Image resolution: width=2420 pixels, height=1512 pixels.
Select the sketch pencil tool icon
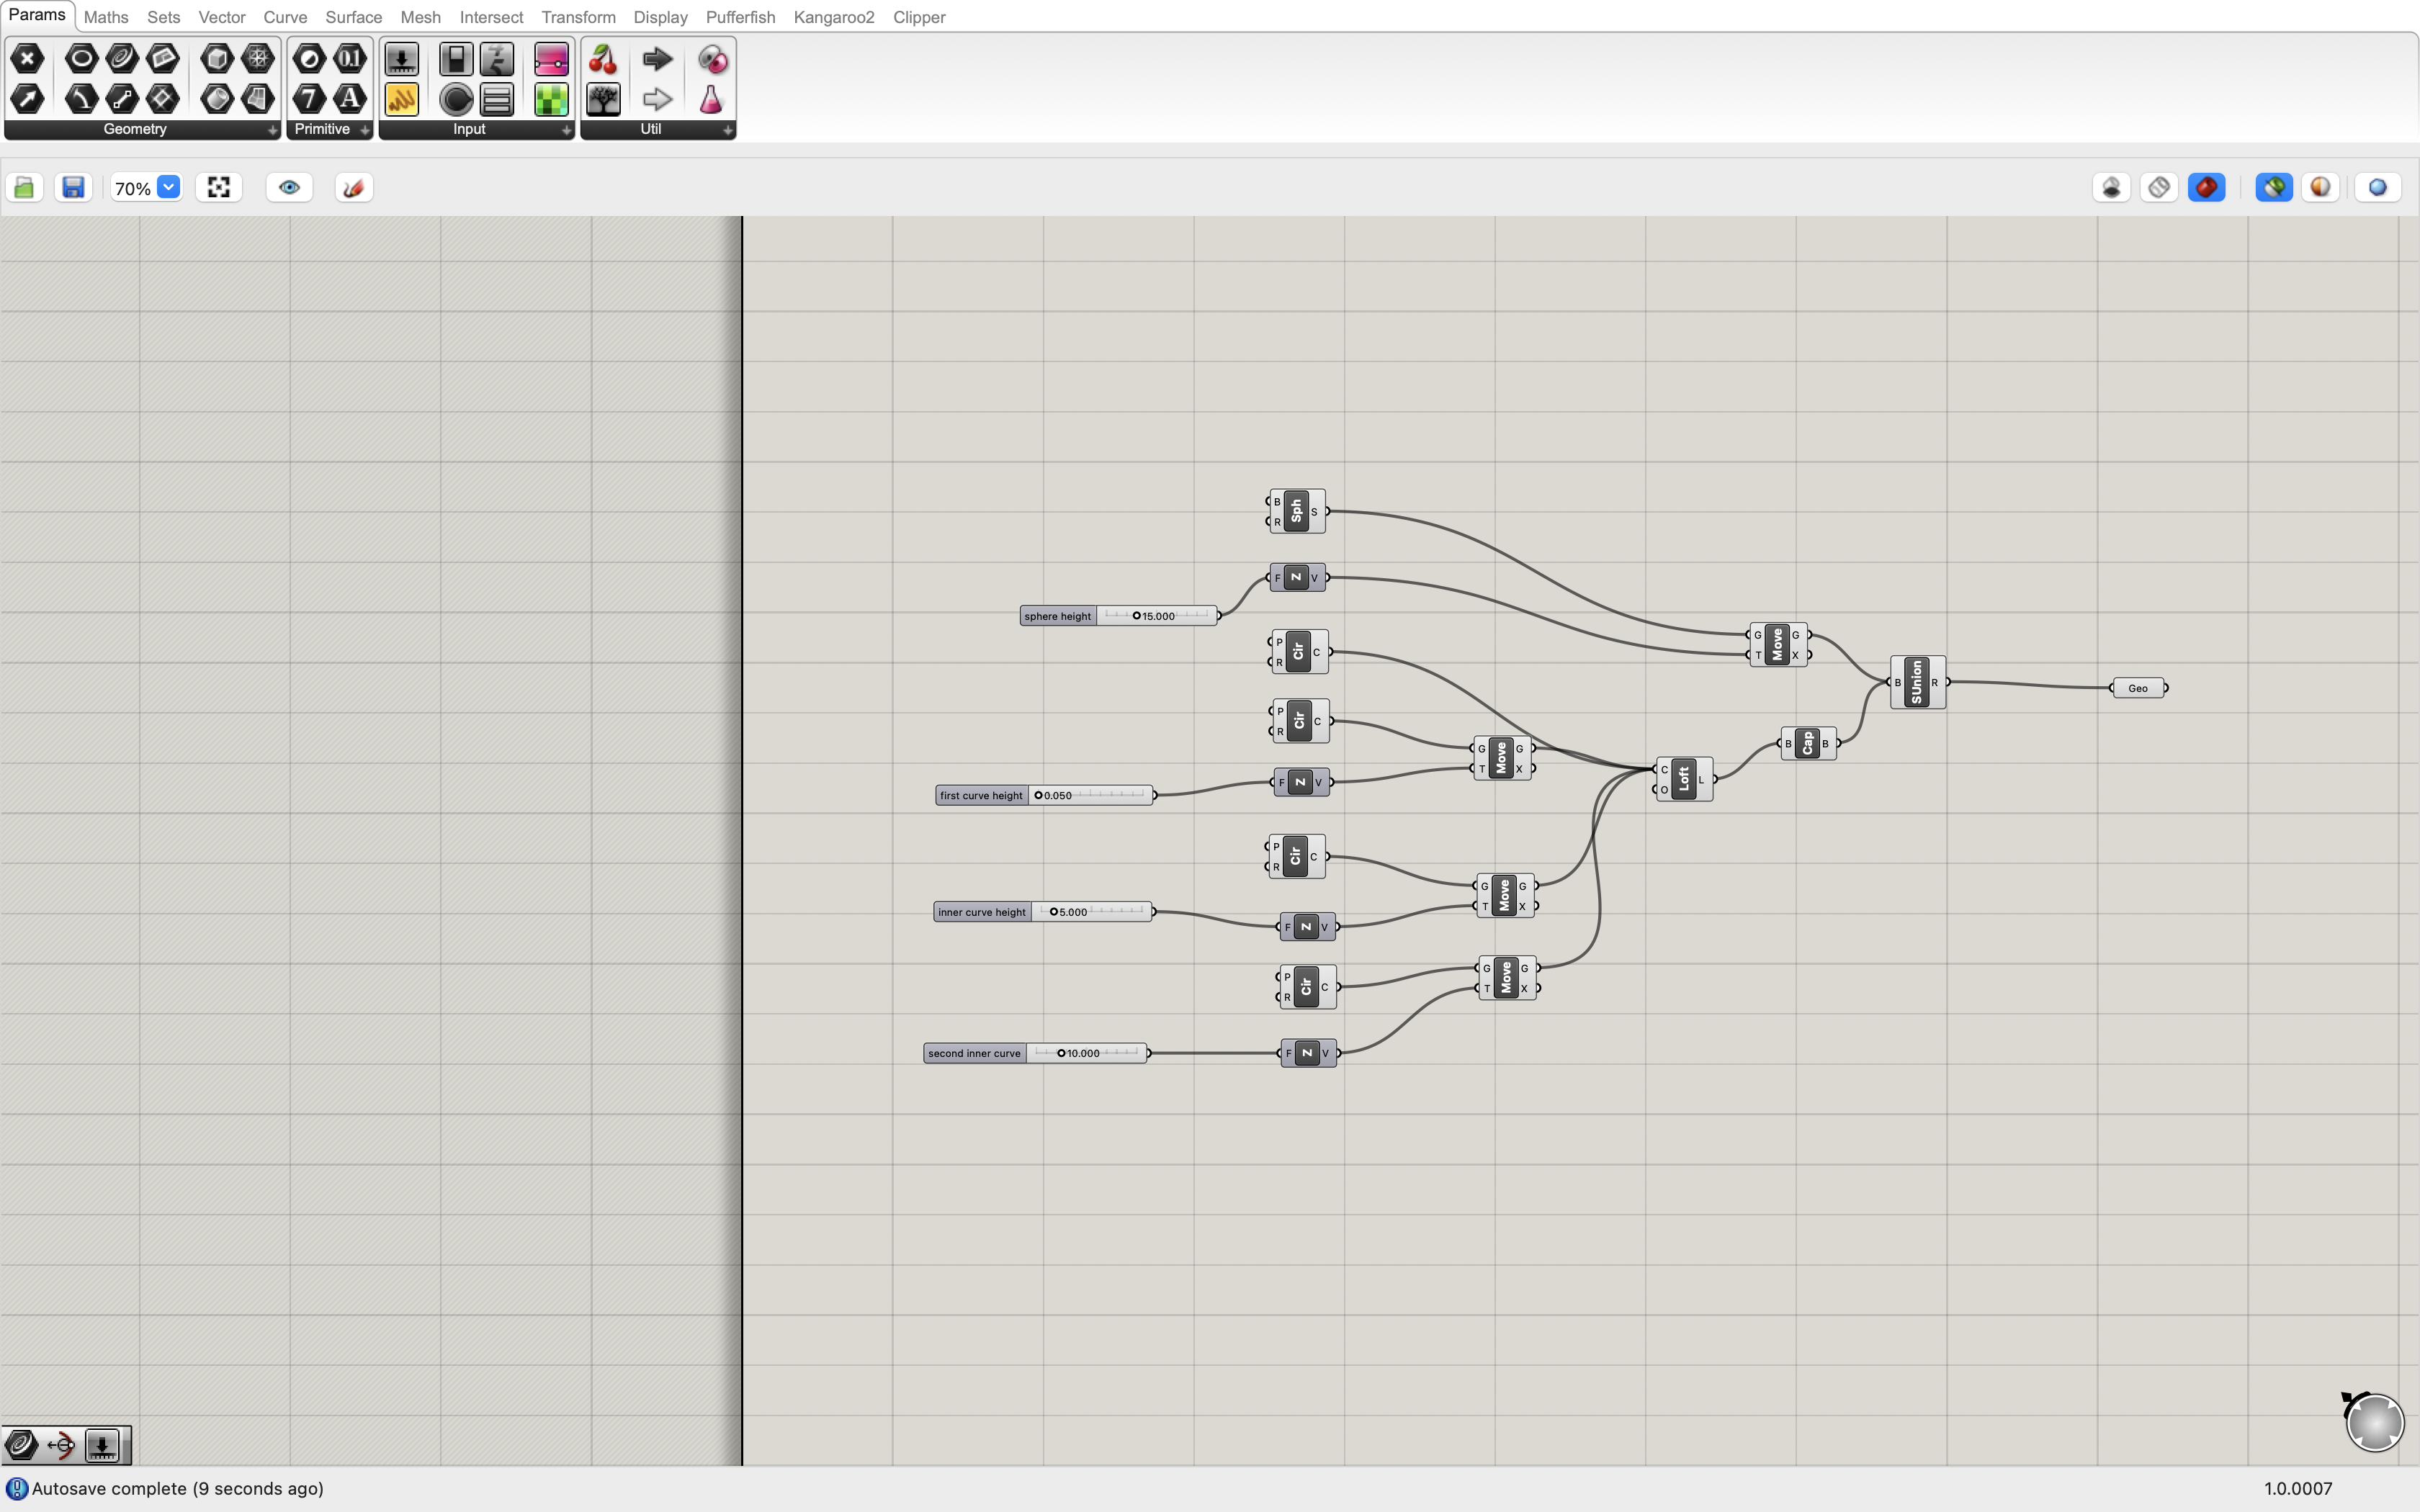pos(353,187)
